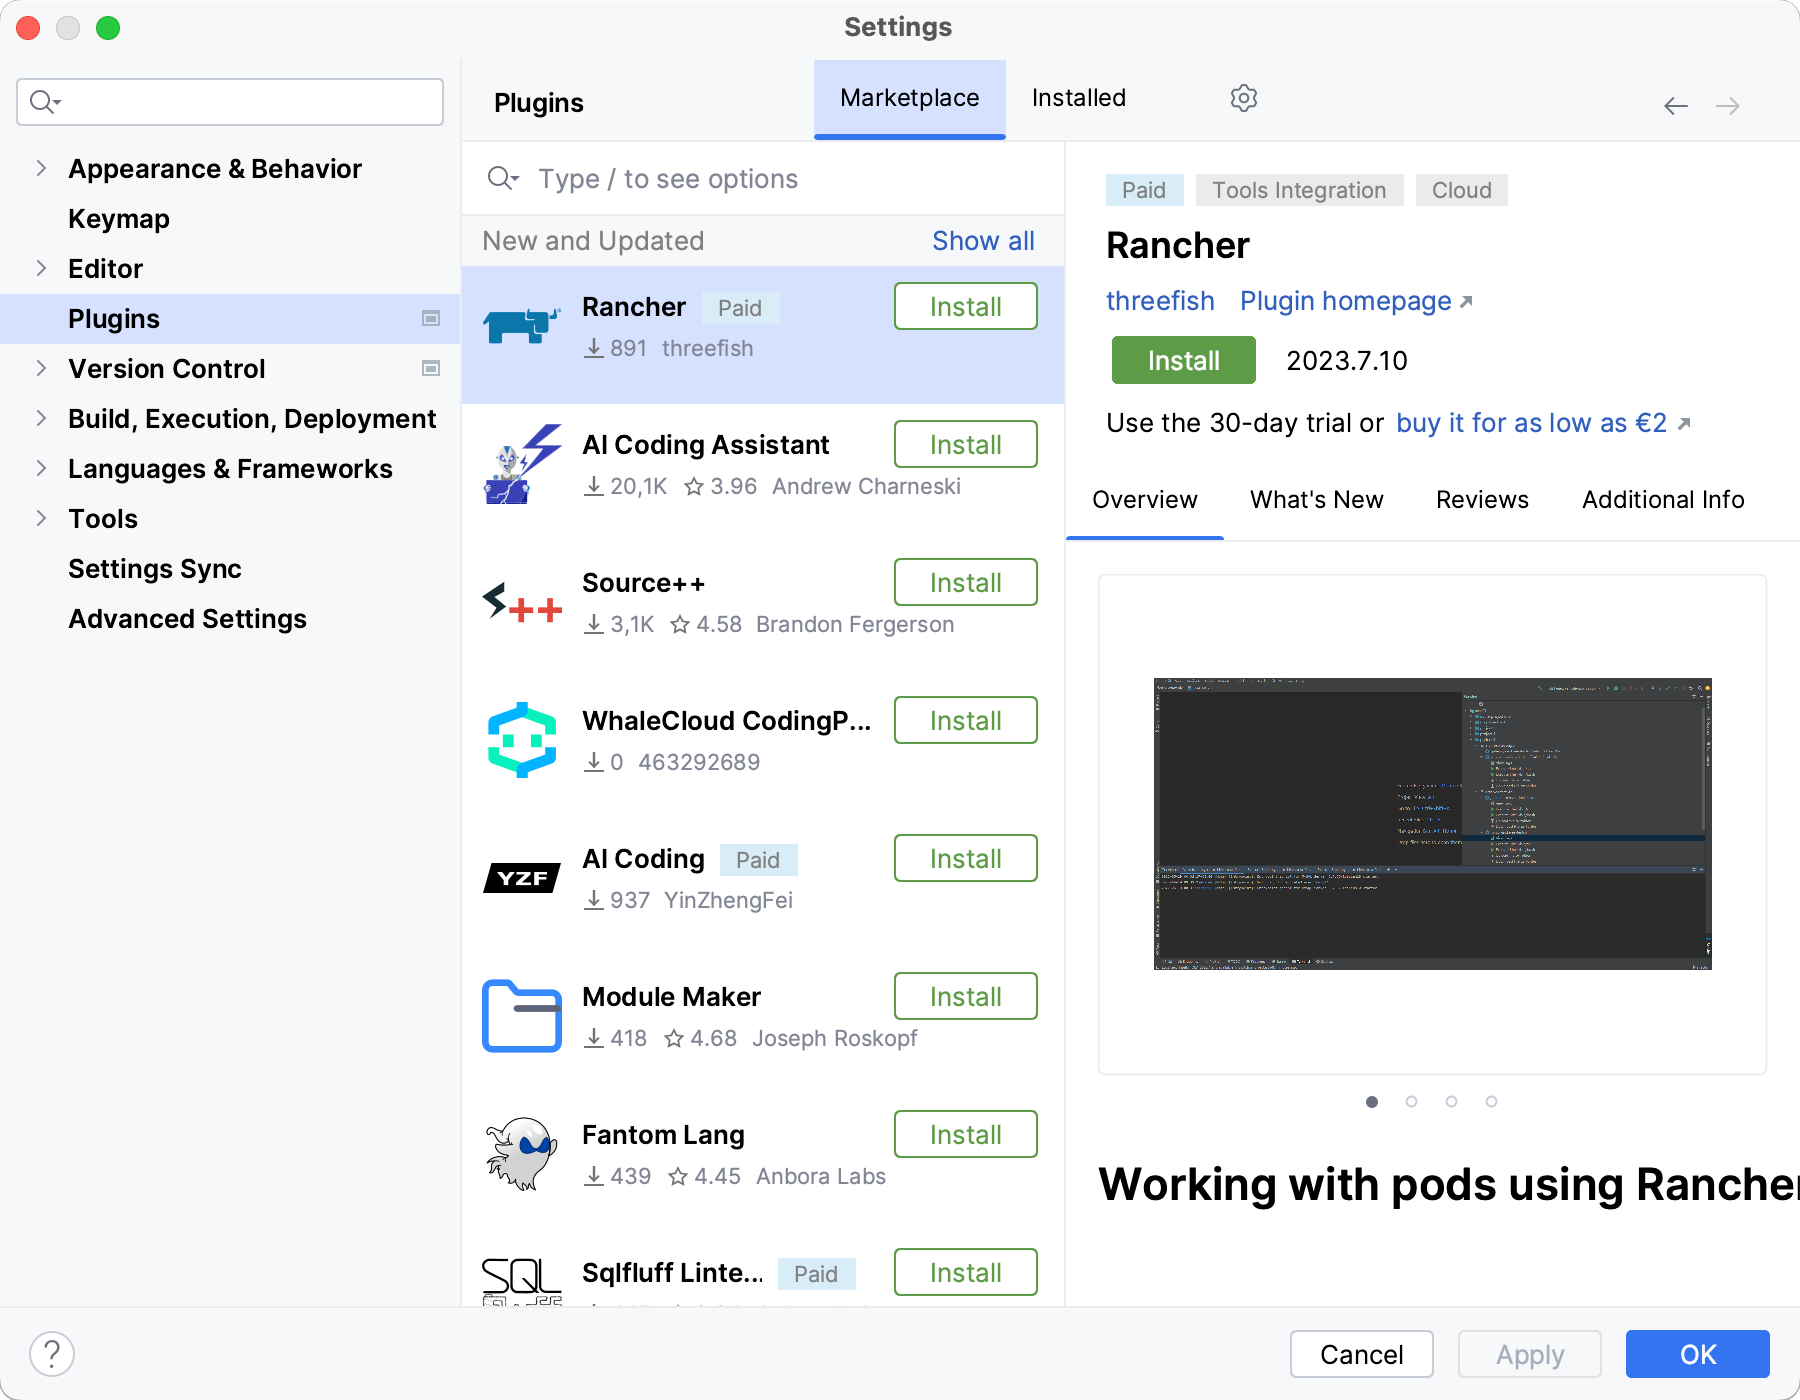Image resolution: width=1800 pixels, height=1400 pixels.
Task: Open the What's New tab
Action: coord(1317,500)
